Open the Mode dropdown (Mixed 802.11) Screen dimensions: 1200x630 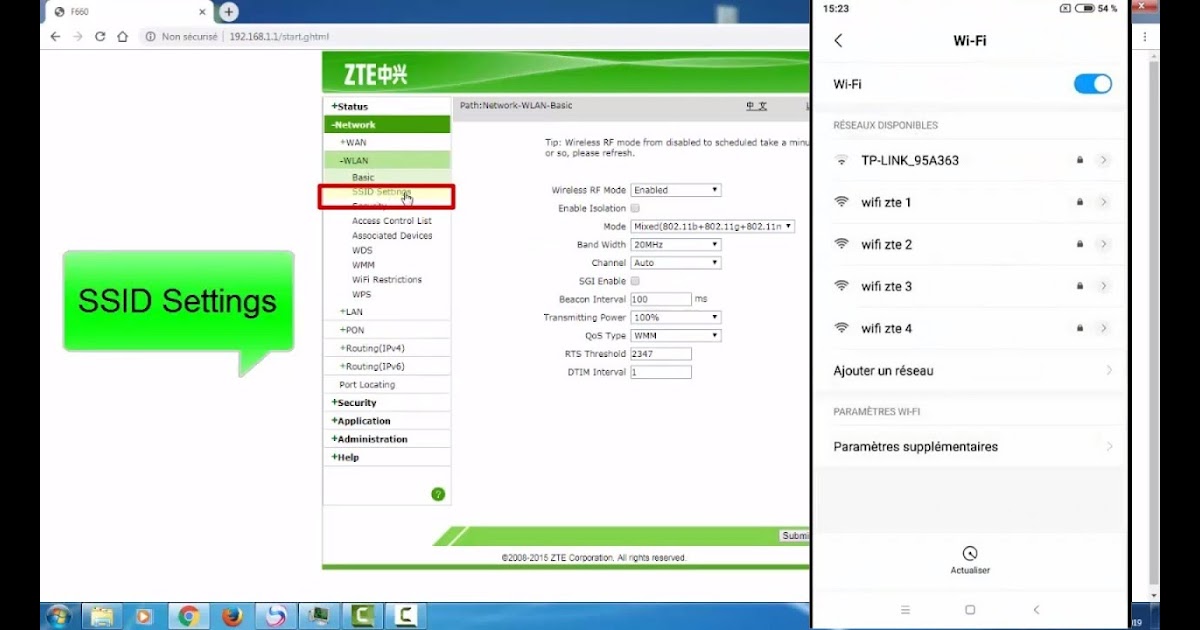[713, 227]
